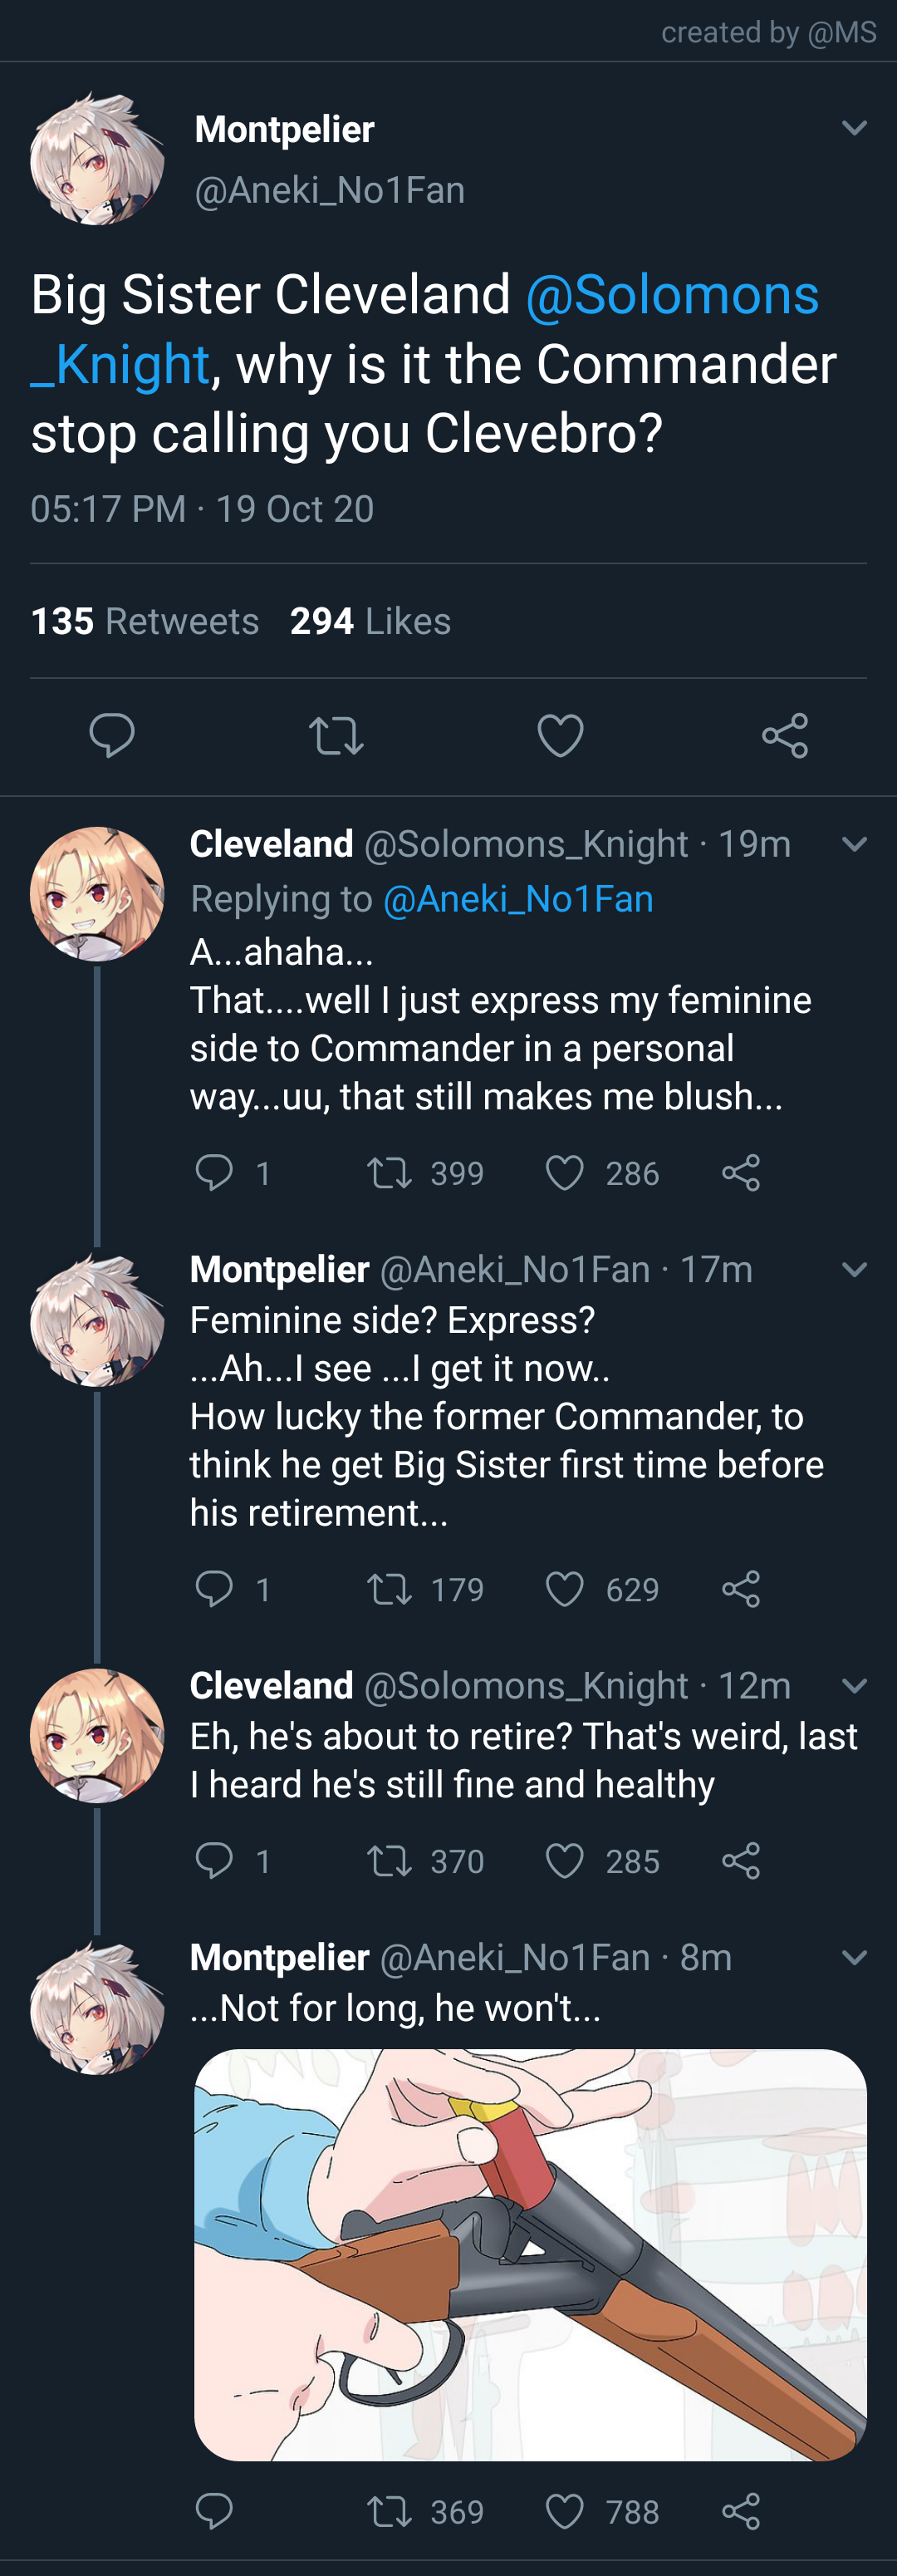This screenshot has height=2576, width=897.
Task: Open the shotgun loading image
Action: 530,2254
